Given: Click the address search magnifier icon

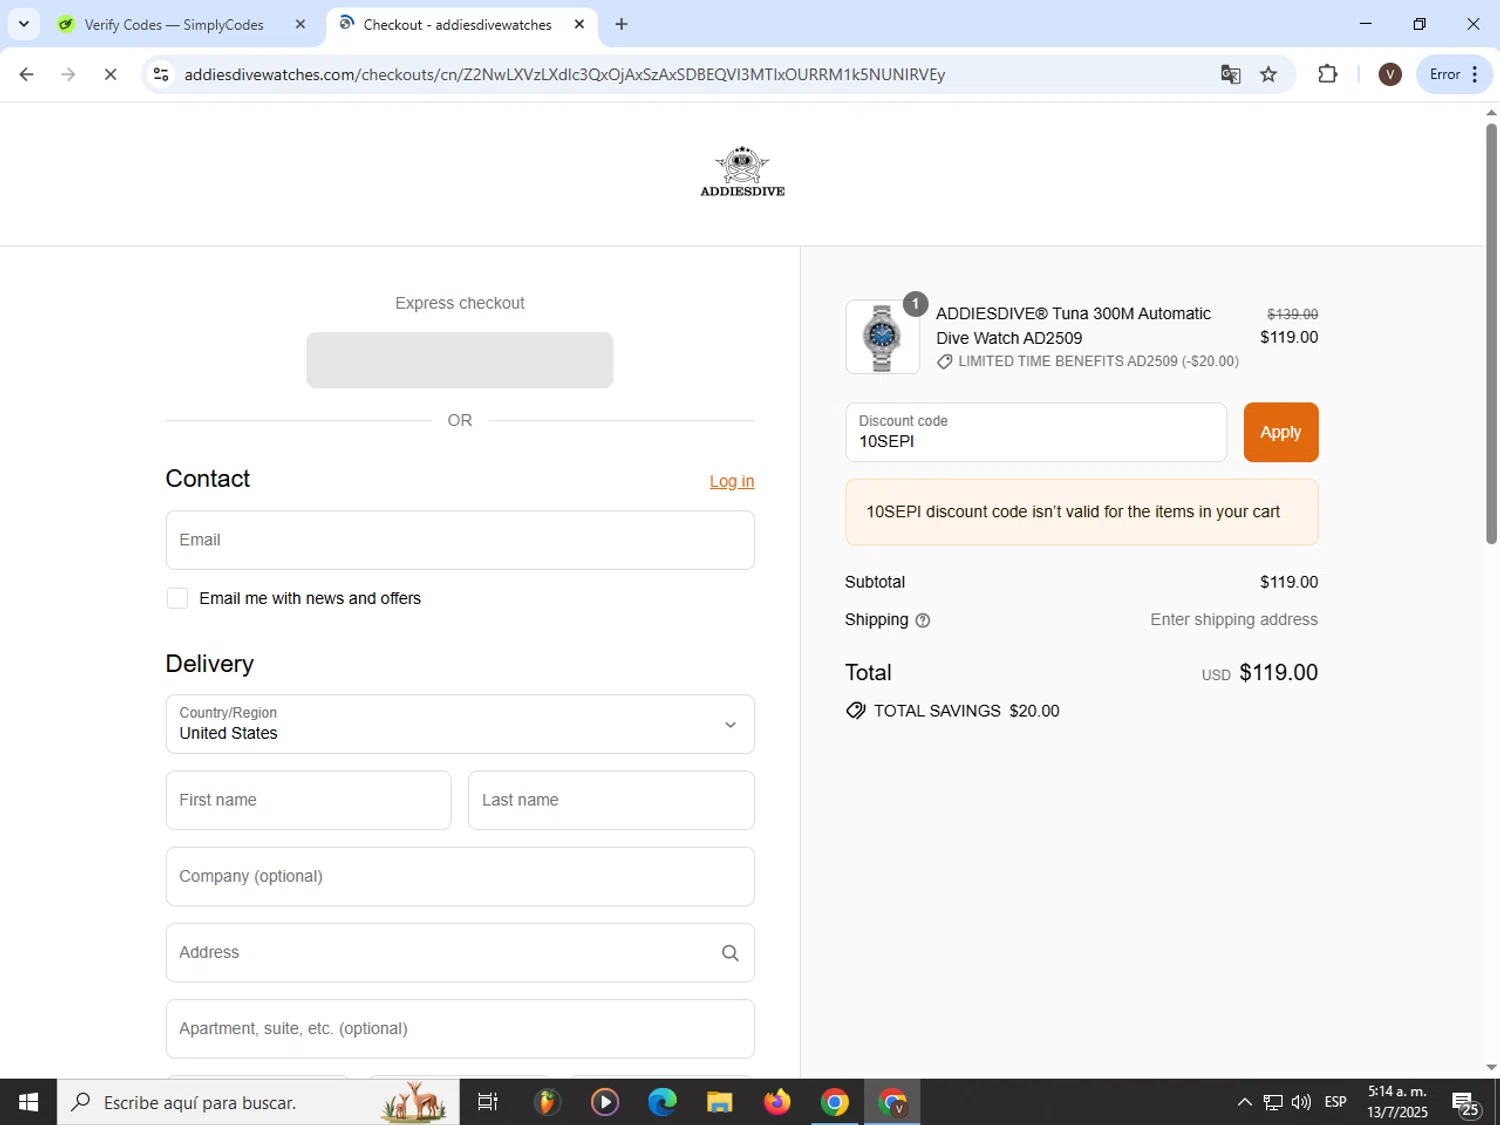Looking at the screenshot, I should (730, 953).
